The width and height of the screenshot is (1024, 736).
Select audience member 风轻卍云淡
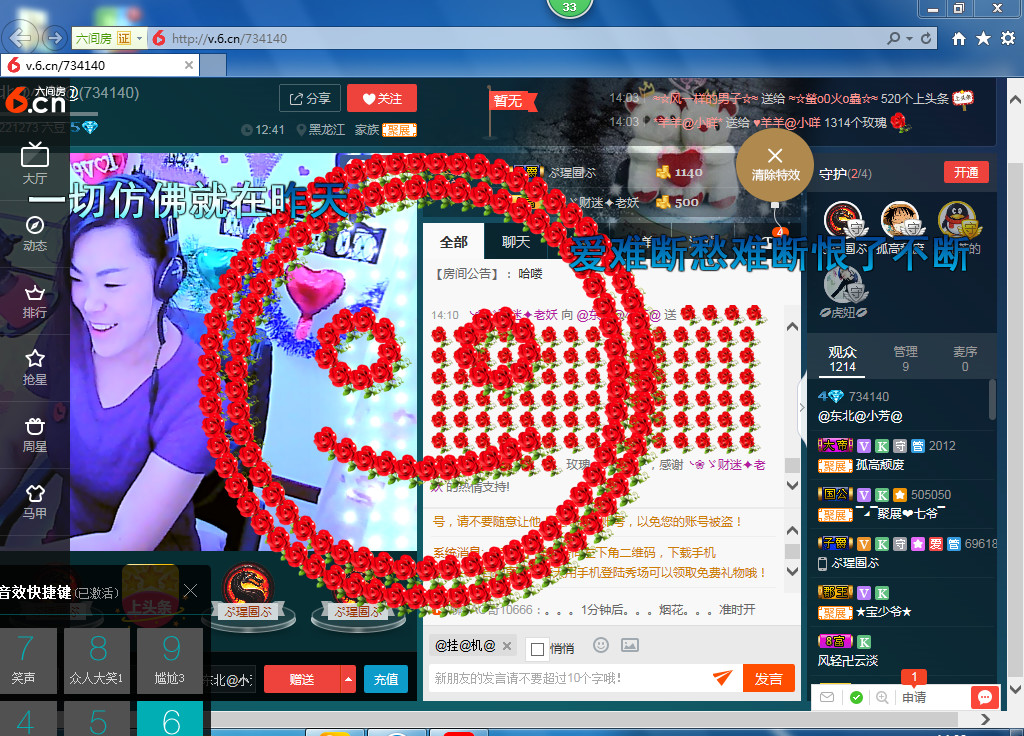click(x=848, y=661)
